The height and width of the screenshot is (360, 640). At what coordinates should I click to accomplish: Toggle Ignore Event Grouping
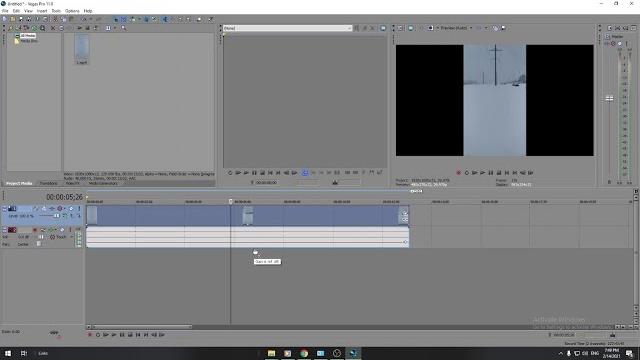(x=154, y=19)
